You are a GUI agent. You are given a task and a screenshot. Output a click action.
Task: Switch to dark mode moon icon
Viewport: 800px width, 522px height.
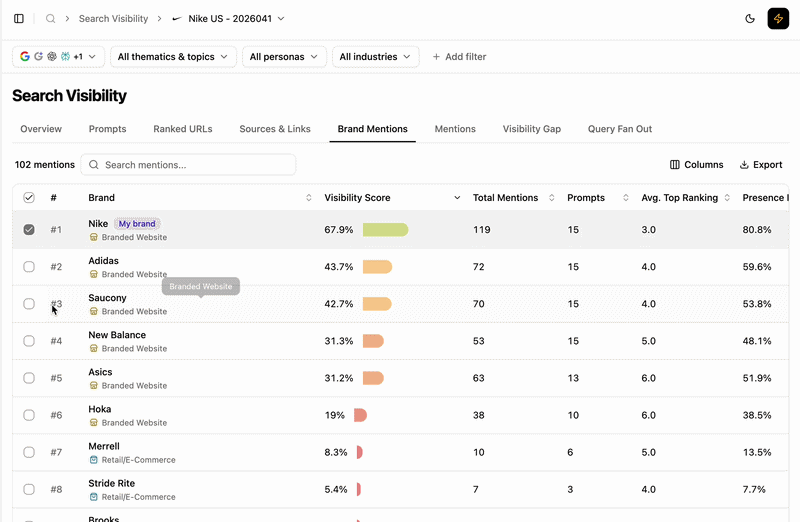tap(750, 18)
